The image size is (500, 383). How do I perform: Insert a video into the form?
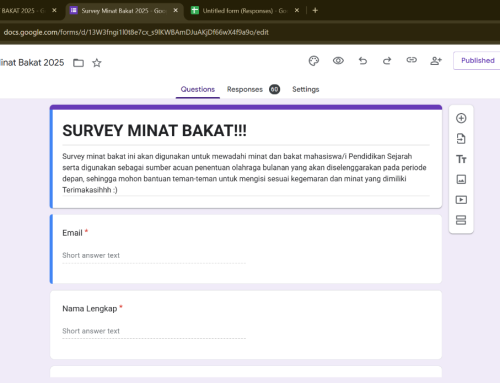(x=461, y=200)
